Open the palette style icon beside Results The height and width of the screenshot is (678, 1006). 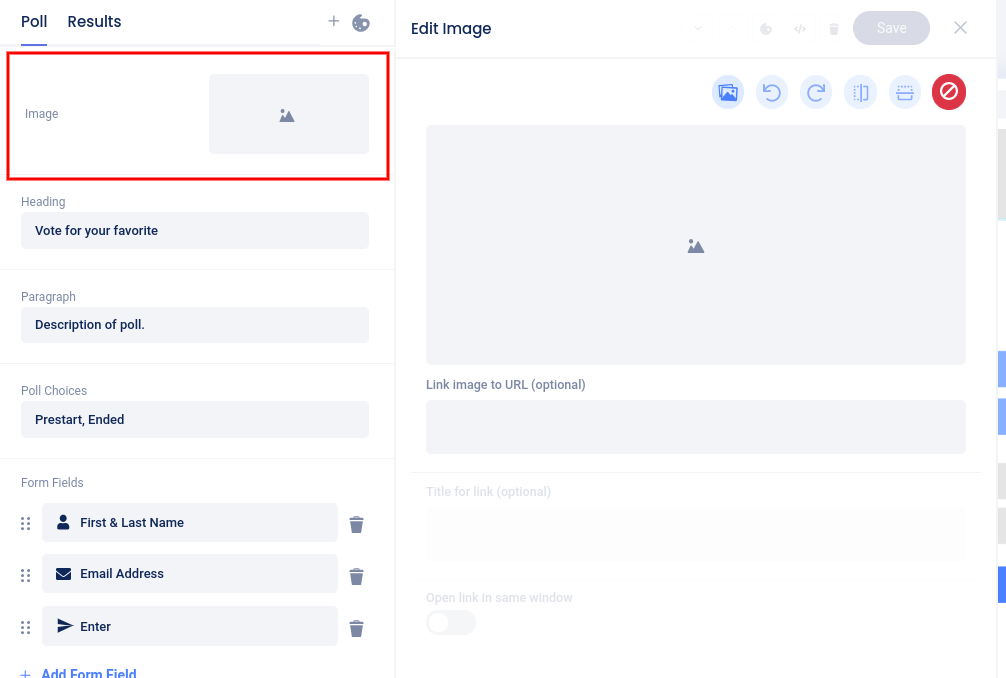click(x=361, y=22)
